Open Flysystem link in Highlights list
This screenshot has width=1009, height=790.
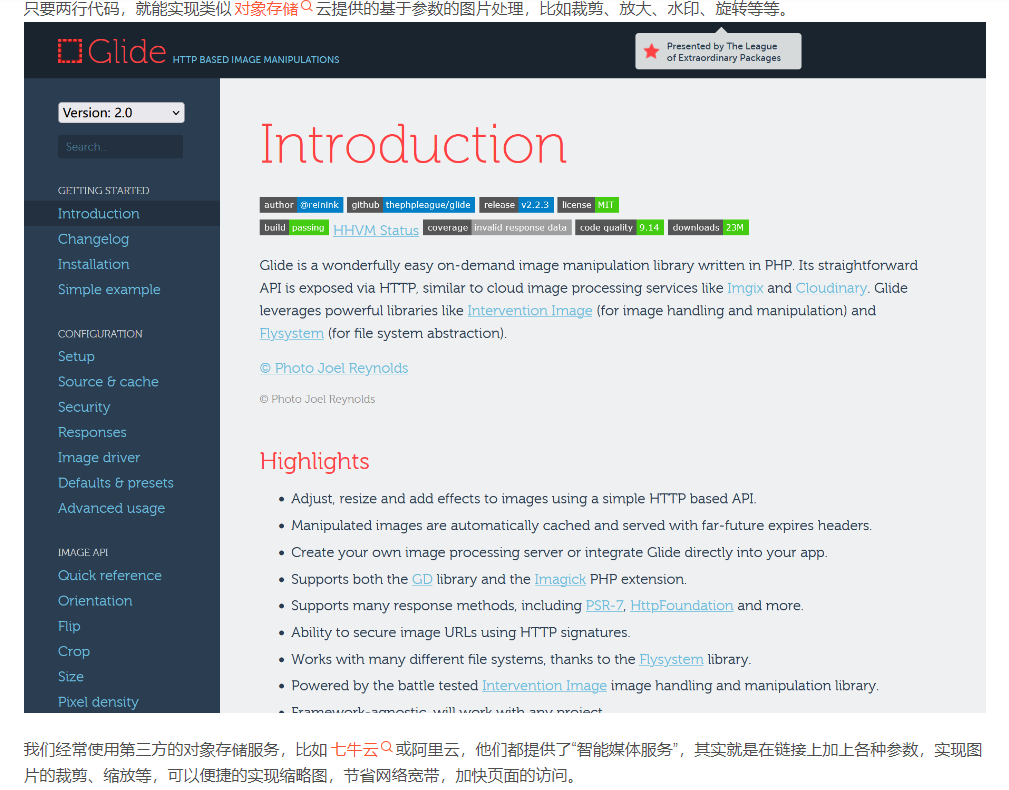click(671, 659)
